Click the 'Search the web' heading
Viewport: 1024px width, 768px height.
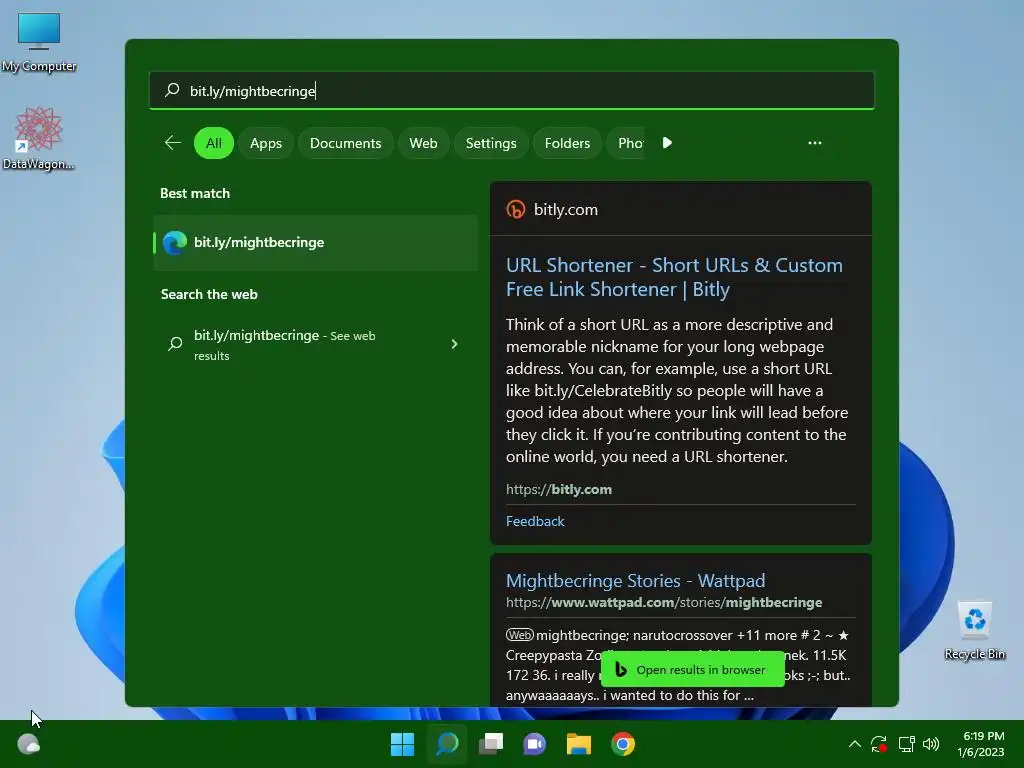click(x=209, y=295)
